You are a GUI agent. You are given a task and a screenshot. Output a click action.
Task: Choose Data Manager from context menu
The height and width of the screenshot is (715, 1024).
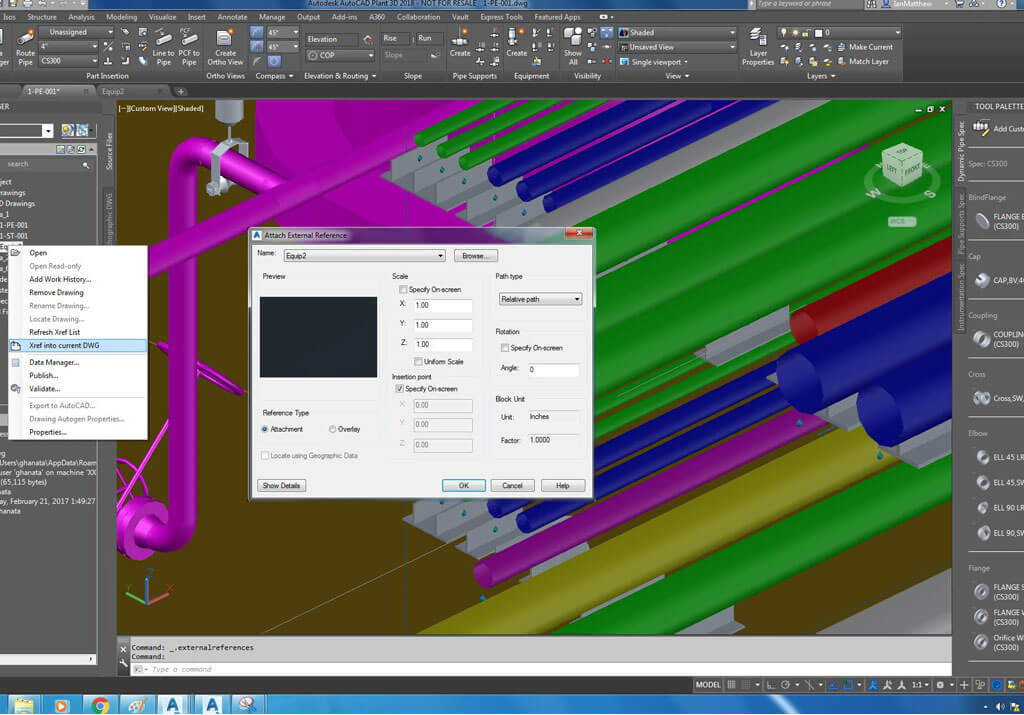pos(78,362)
